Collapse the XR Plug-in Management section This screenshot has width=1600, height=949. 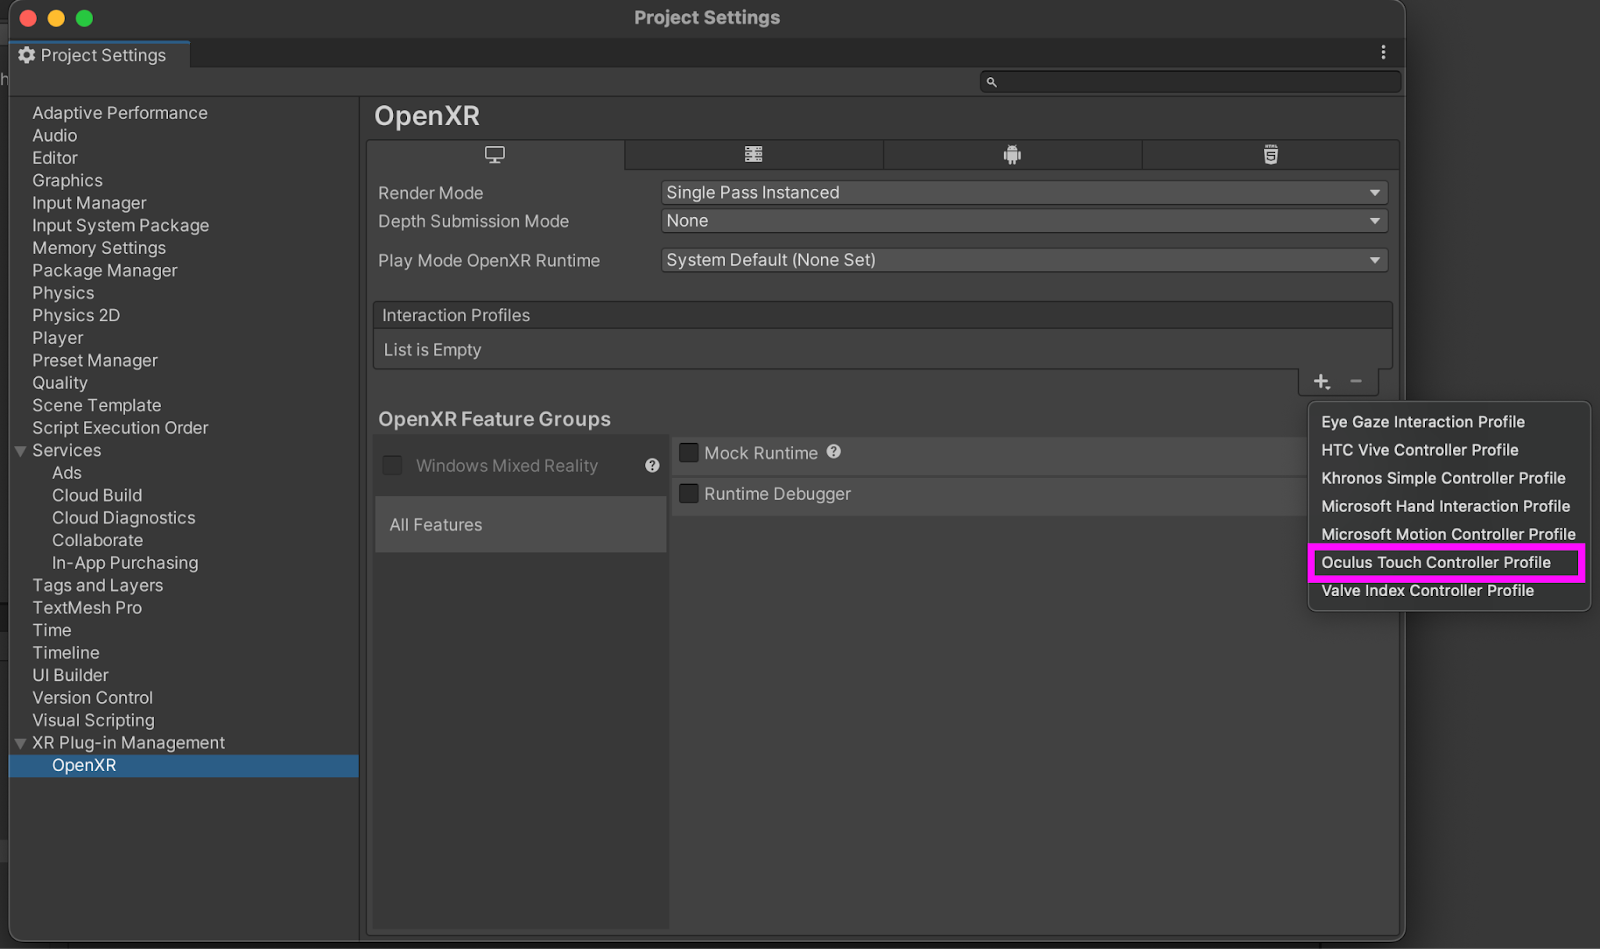click(x=20, y=743)
